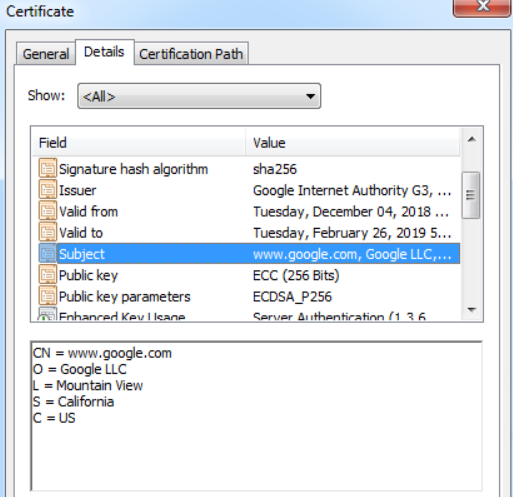Screen dimensions: 513x497
Task: Click the Public key field icon
Action: (x=48, y=275)
